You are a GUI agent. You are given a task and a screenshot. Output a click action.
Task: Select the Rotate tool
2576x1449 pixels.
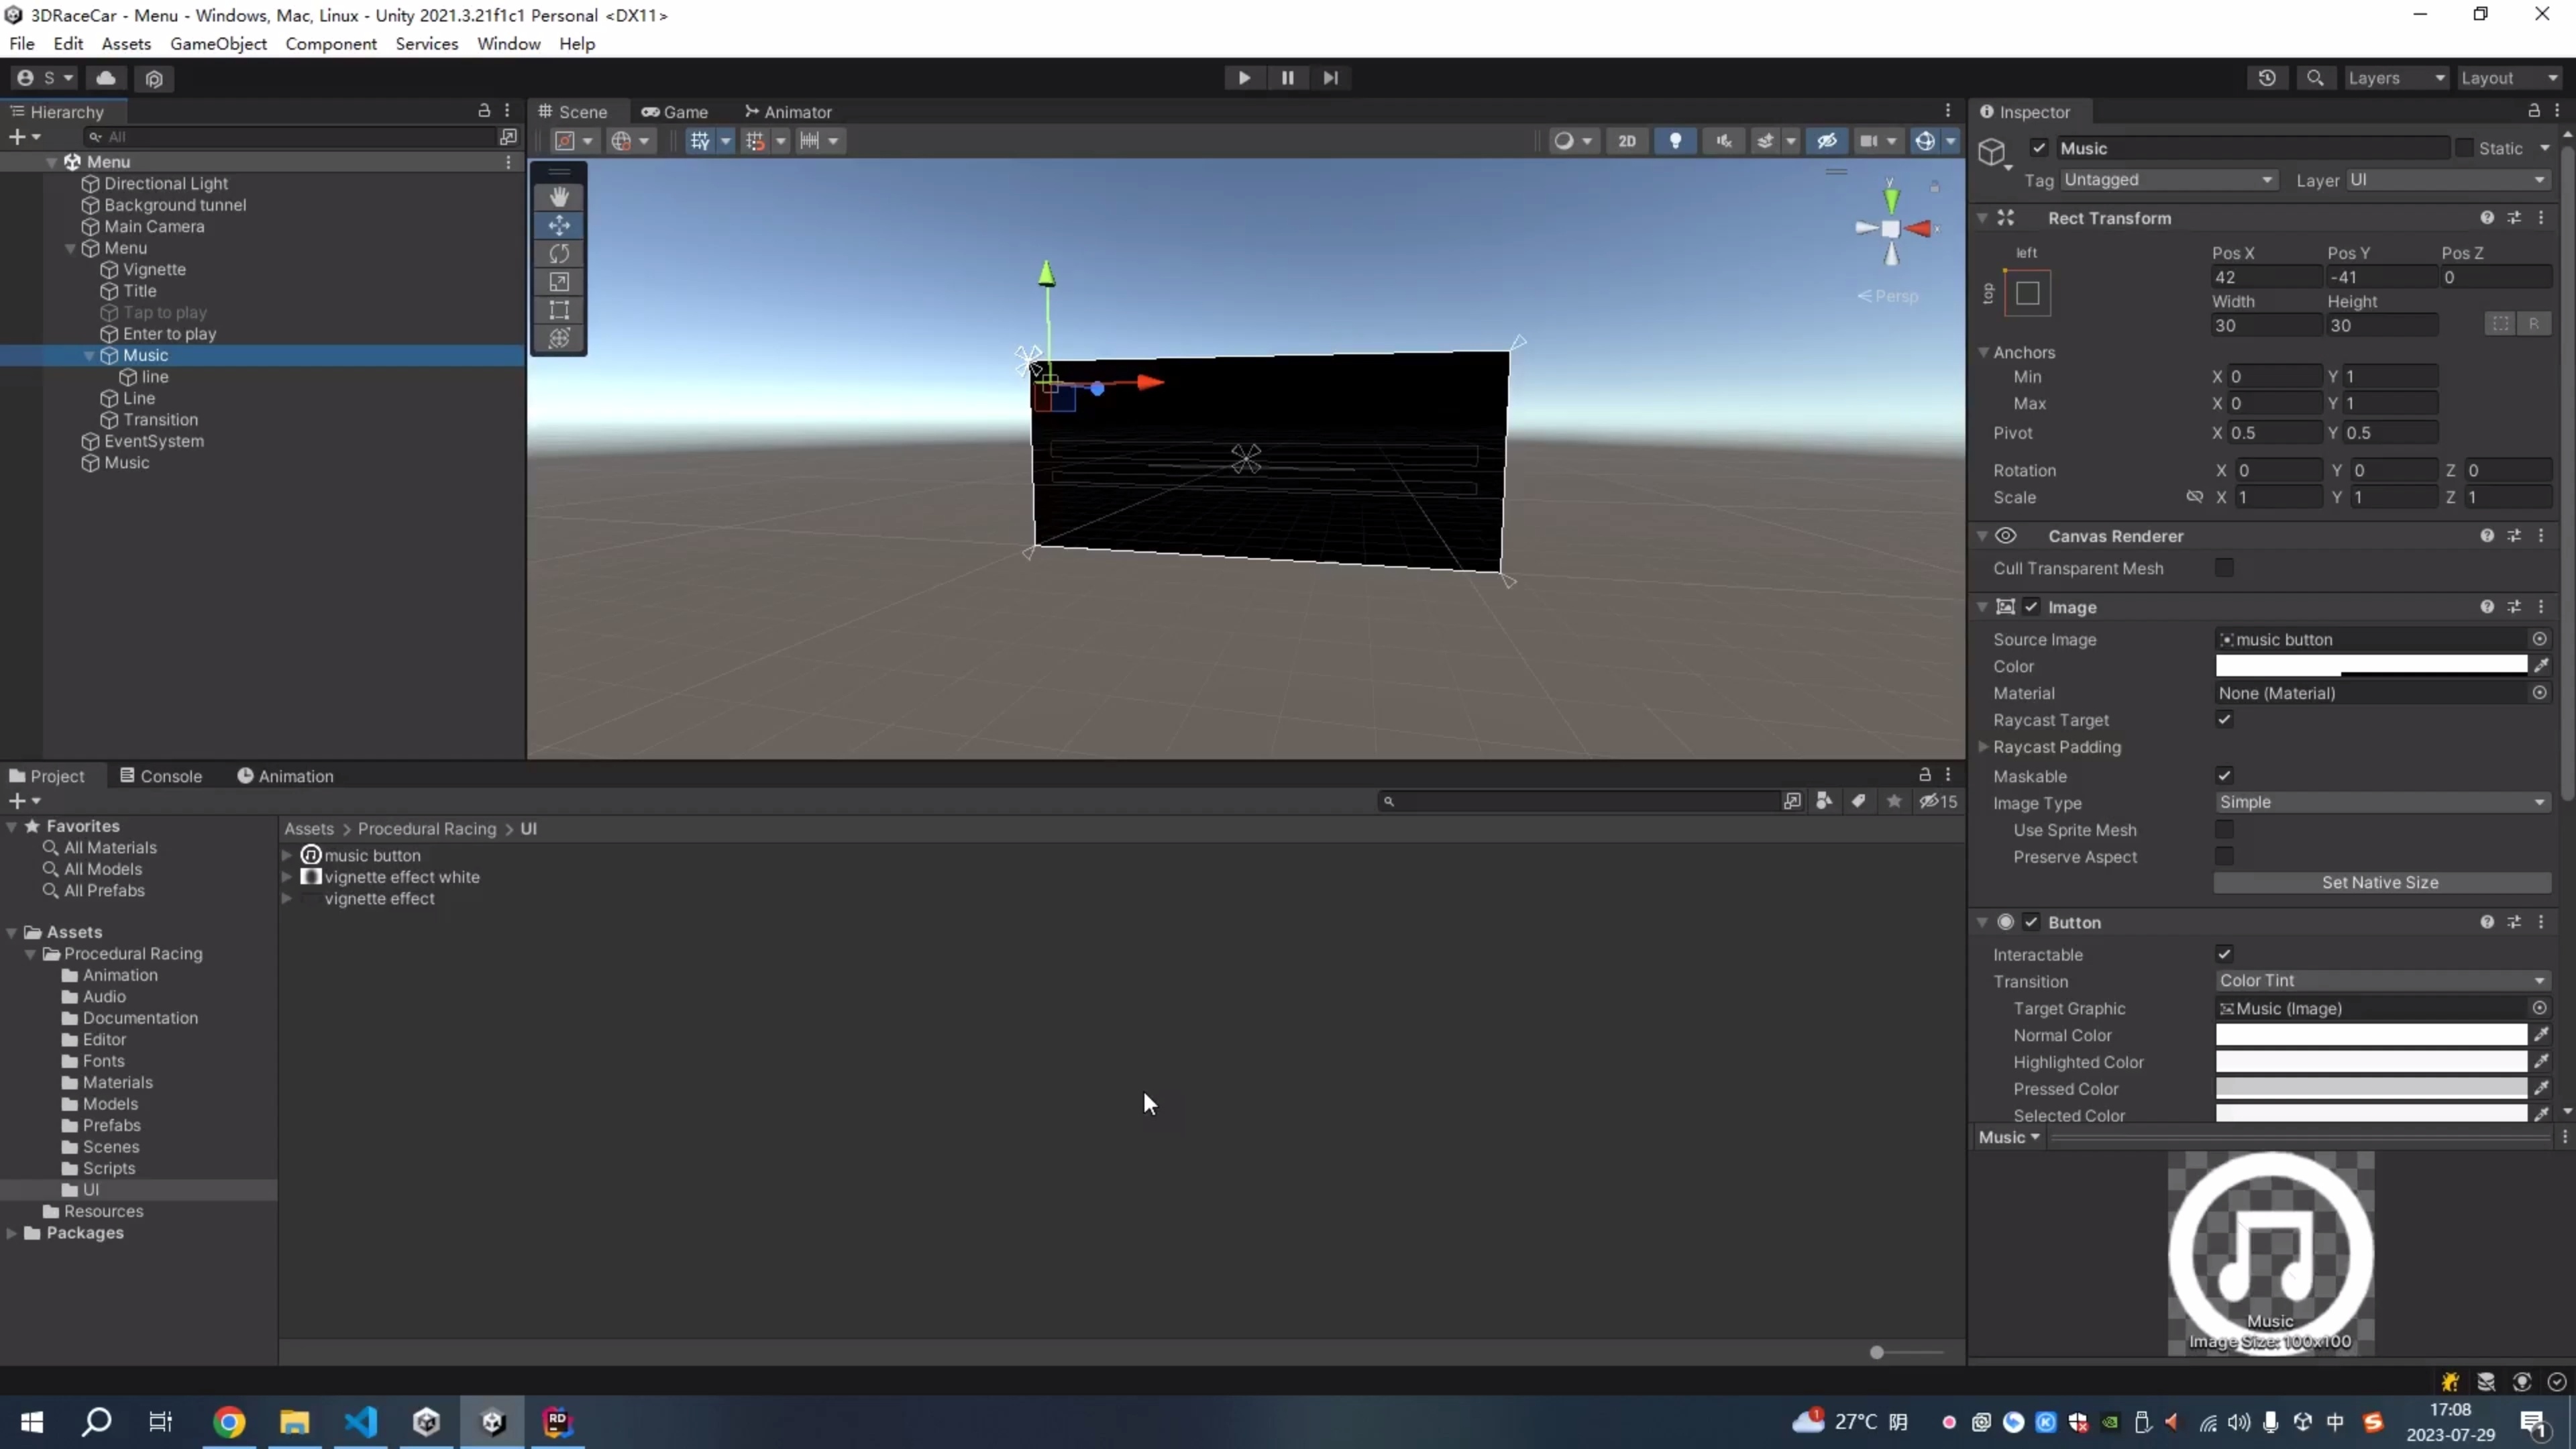[559, 254]
